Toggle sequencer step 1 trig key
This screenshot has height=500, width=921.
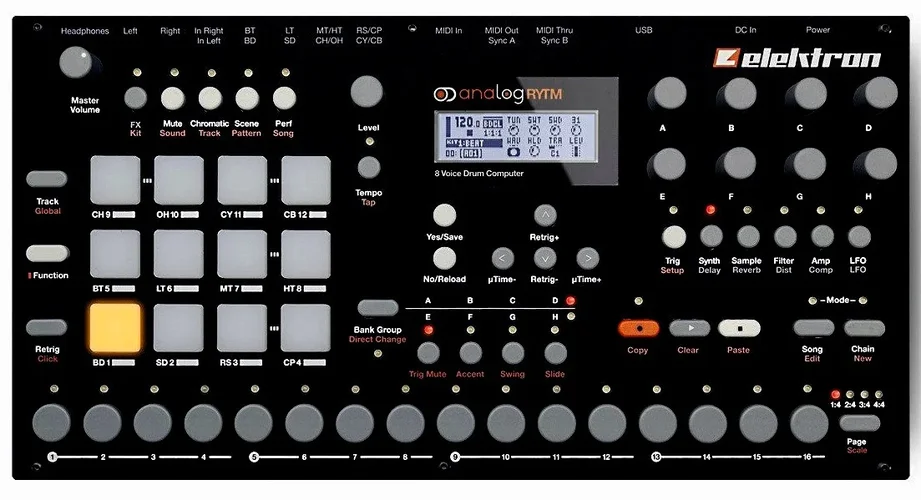(51, 422)
